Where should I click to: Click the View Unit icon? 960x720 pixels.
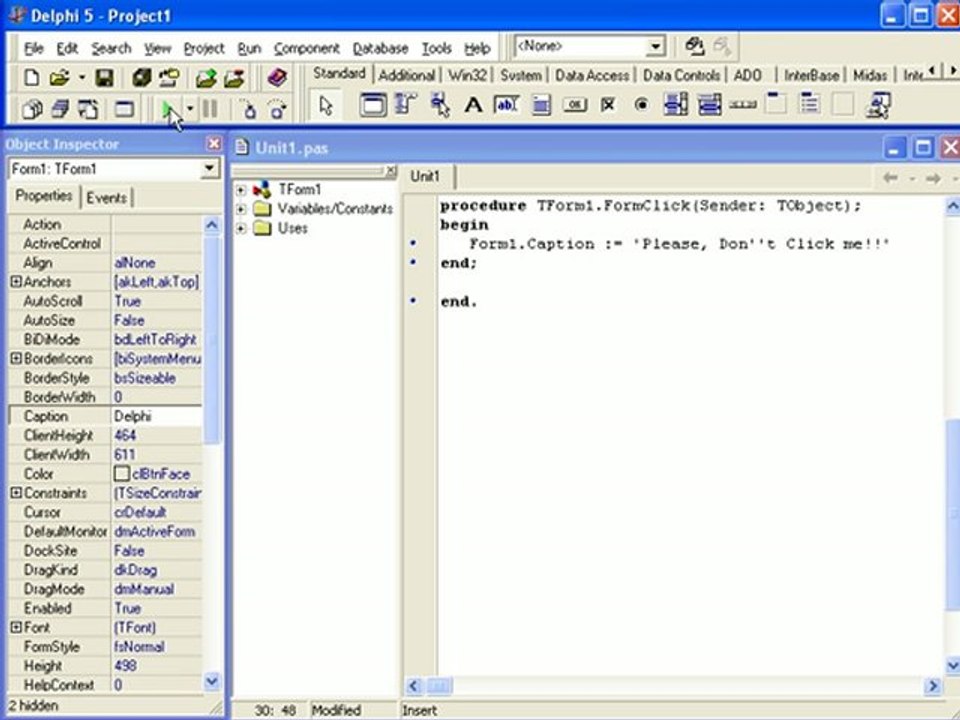click(32, 110)
